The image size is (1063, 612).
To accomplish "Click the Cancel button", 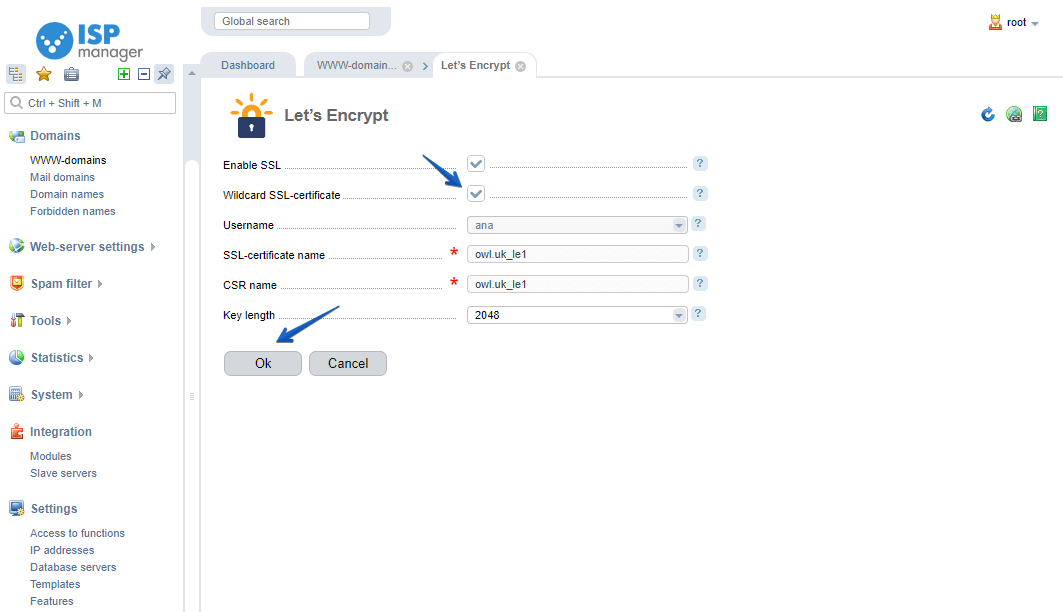I will (x=348, y=363).
